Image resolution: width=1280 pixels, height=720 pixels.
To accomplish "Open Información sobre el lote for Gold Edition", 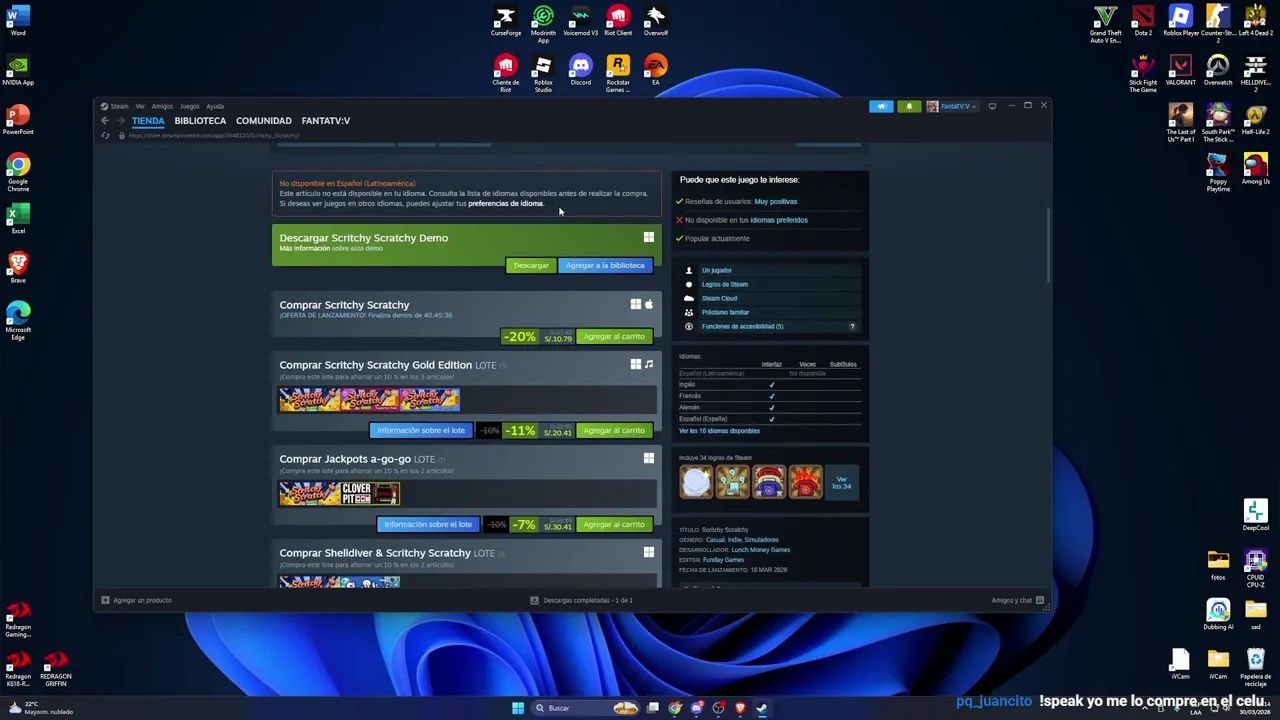I will click(x=421, y=431).
